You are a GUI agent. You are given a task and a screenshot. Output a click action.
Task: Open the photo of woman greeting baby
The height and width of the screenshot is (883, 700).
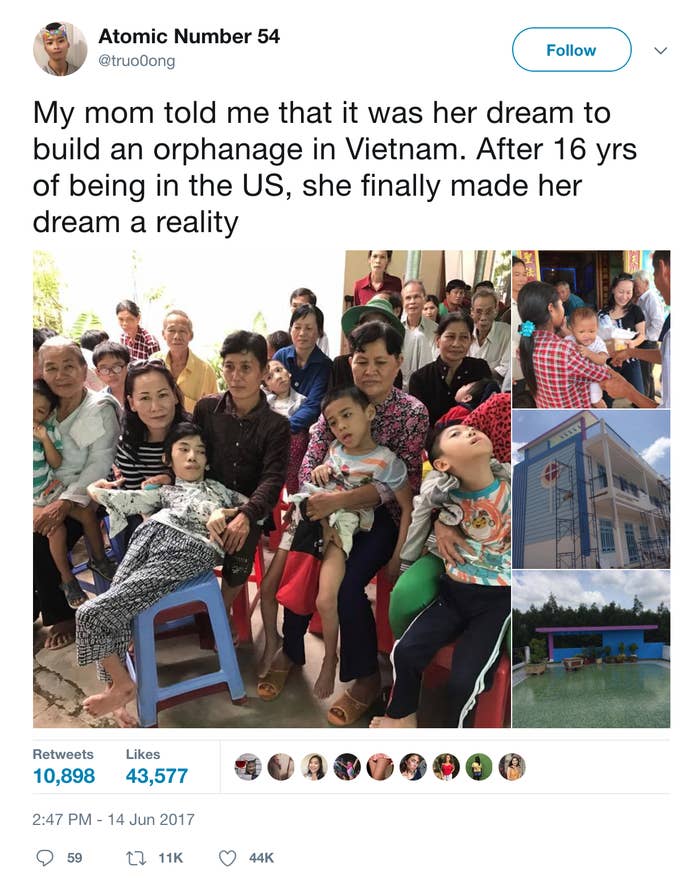coord(591,329)
